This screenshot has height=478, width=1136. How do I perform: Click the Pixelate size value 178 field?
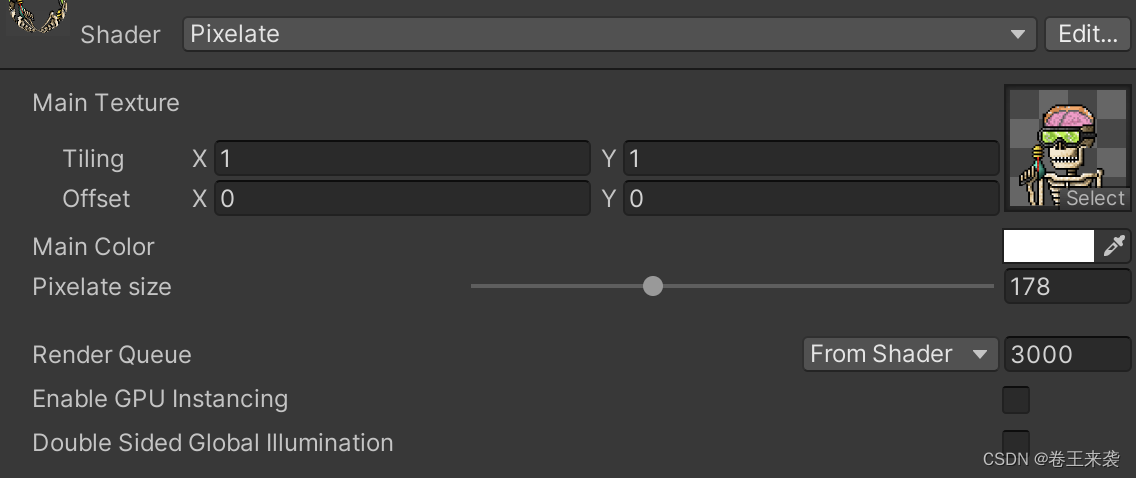pos(1067,287)
